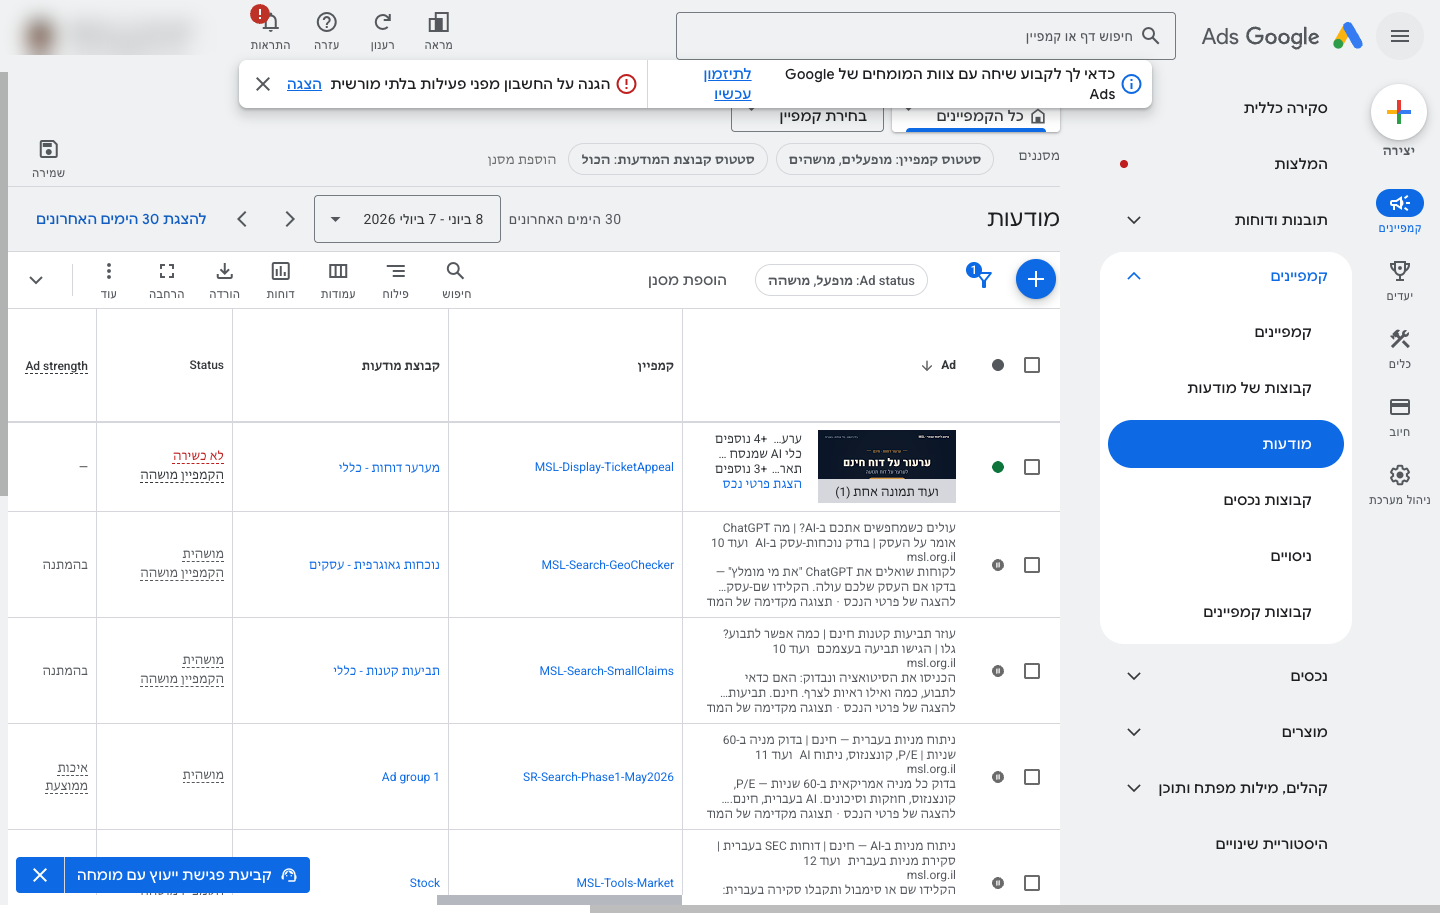Viewport: 1440px width, 913px height.
Task: Click the campaign status filter chip
Action: pyautogui.click(x=884, y=159)
